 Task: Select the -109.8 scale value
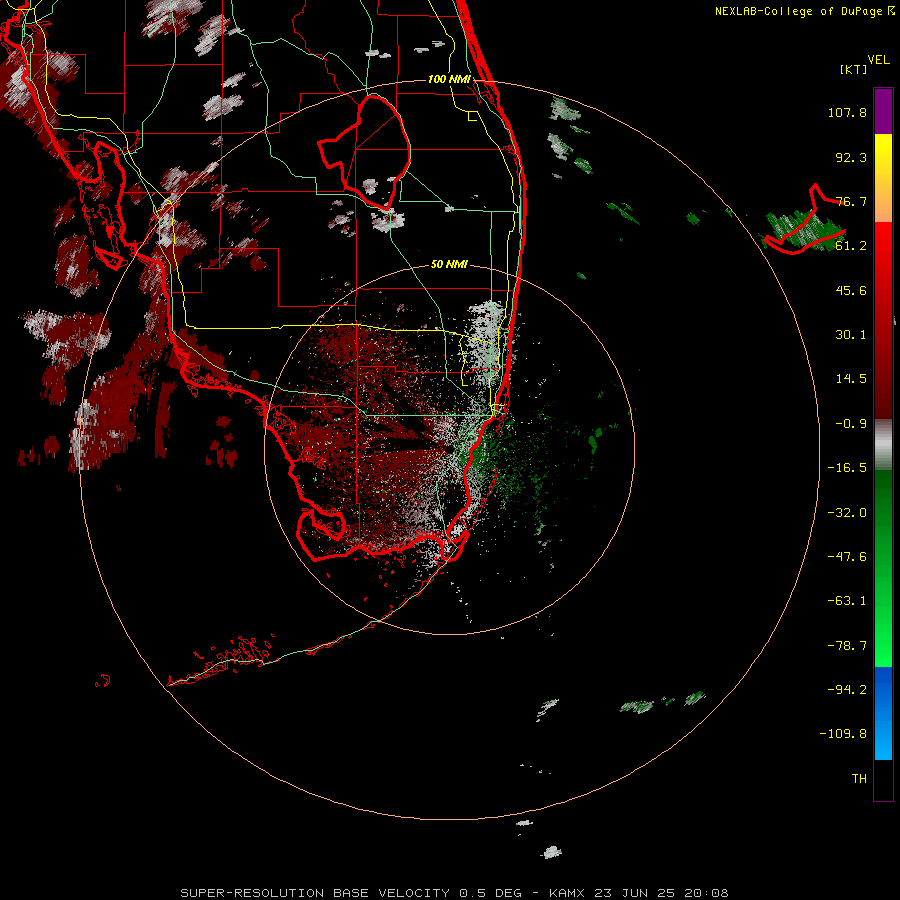click(843, 734)
